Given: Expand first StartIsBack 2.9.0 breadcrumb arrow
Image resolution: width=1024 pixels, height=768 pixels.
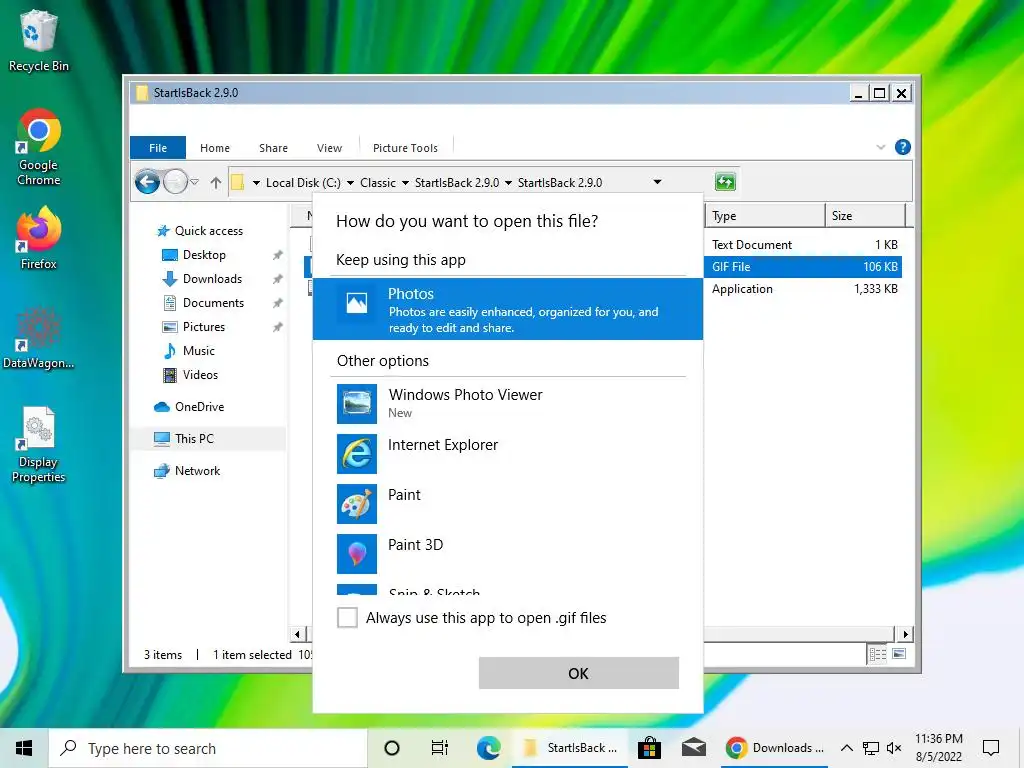Looking at the screenshot, I should 508,183.
